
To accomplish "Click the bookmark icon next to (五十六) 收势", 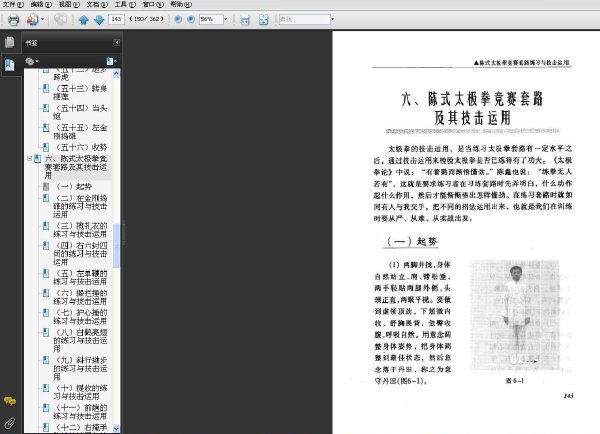I will (46, 147).
